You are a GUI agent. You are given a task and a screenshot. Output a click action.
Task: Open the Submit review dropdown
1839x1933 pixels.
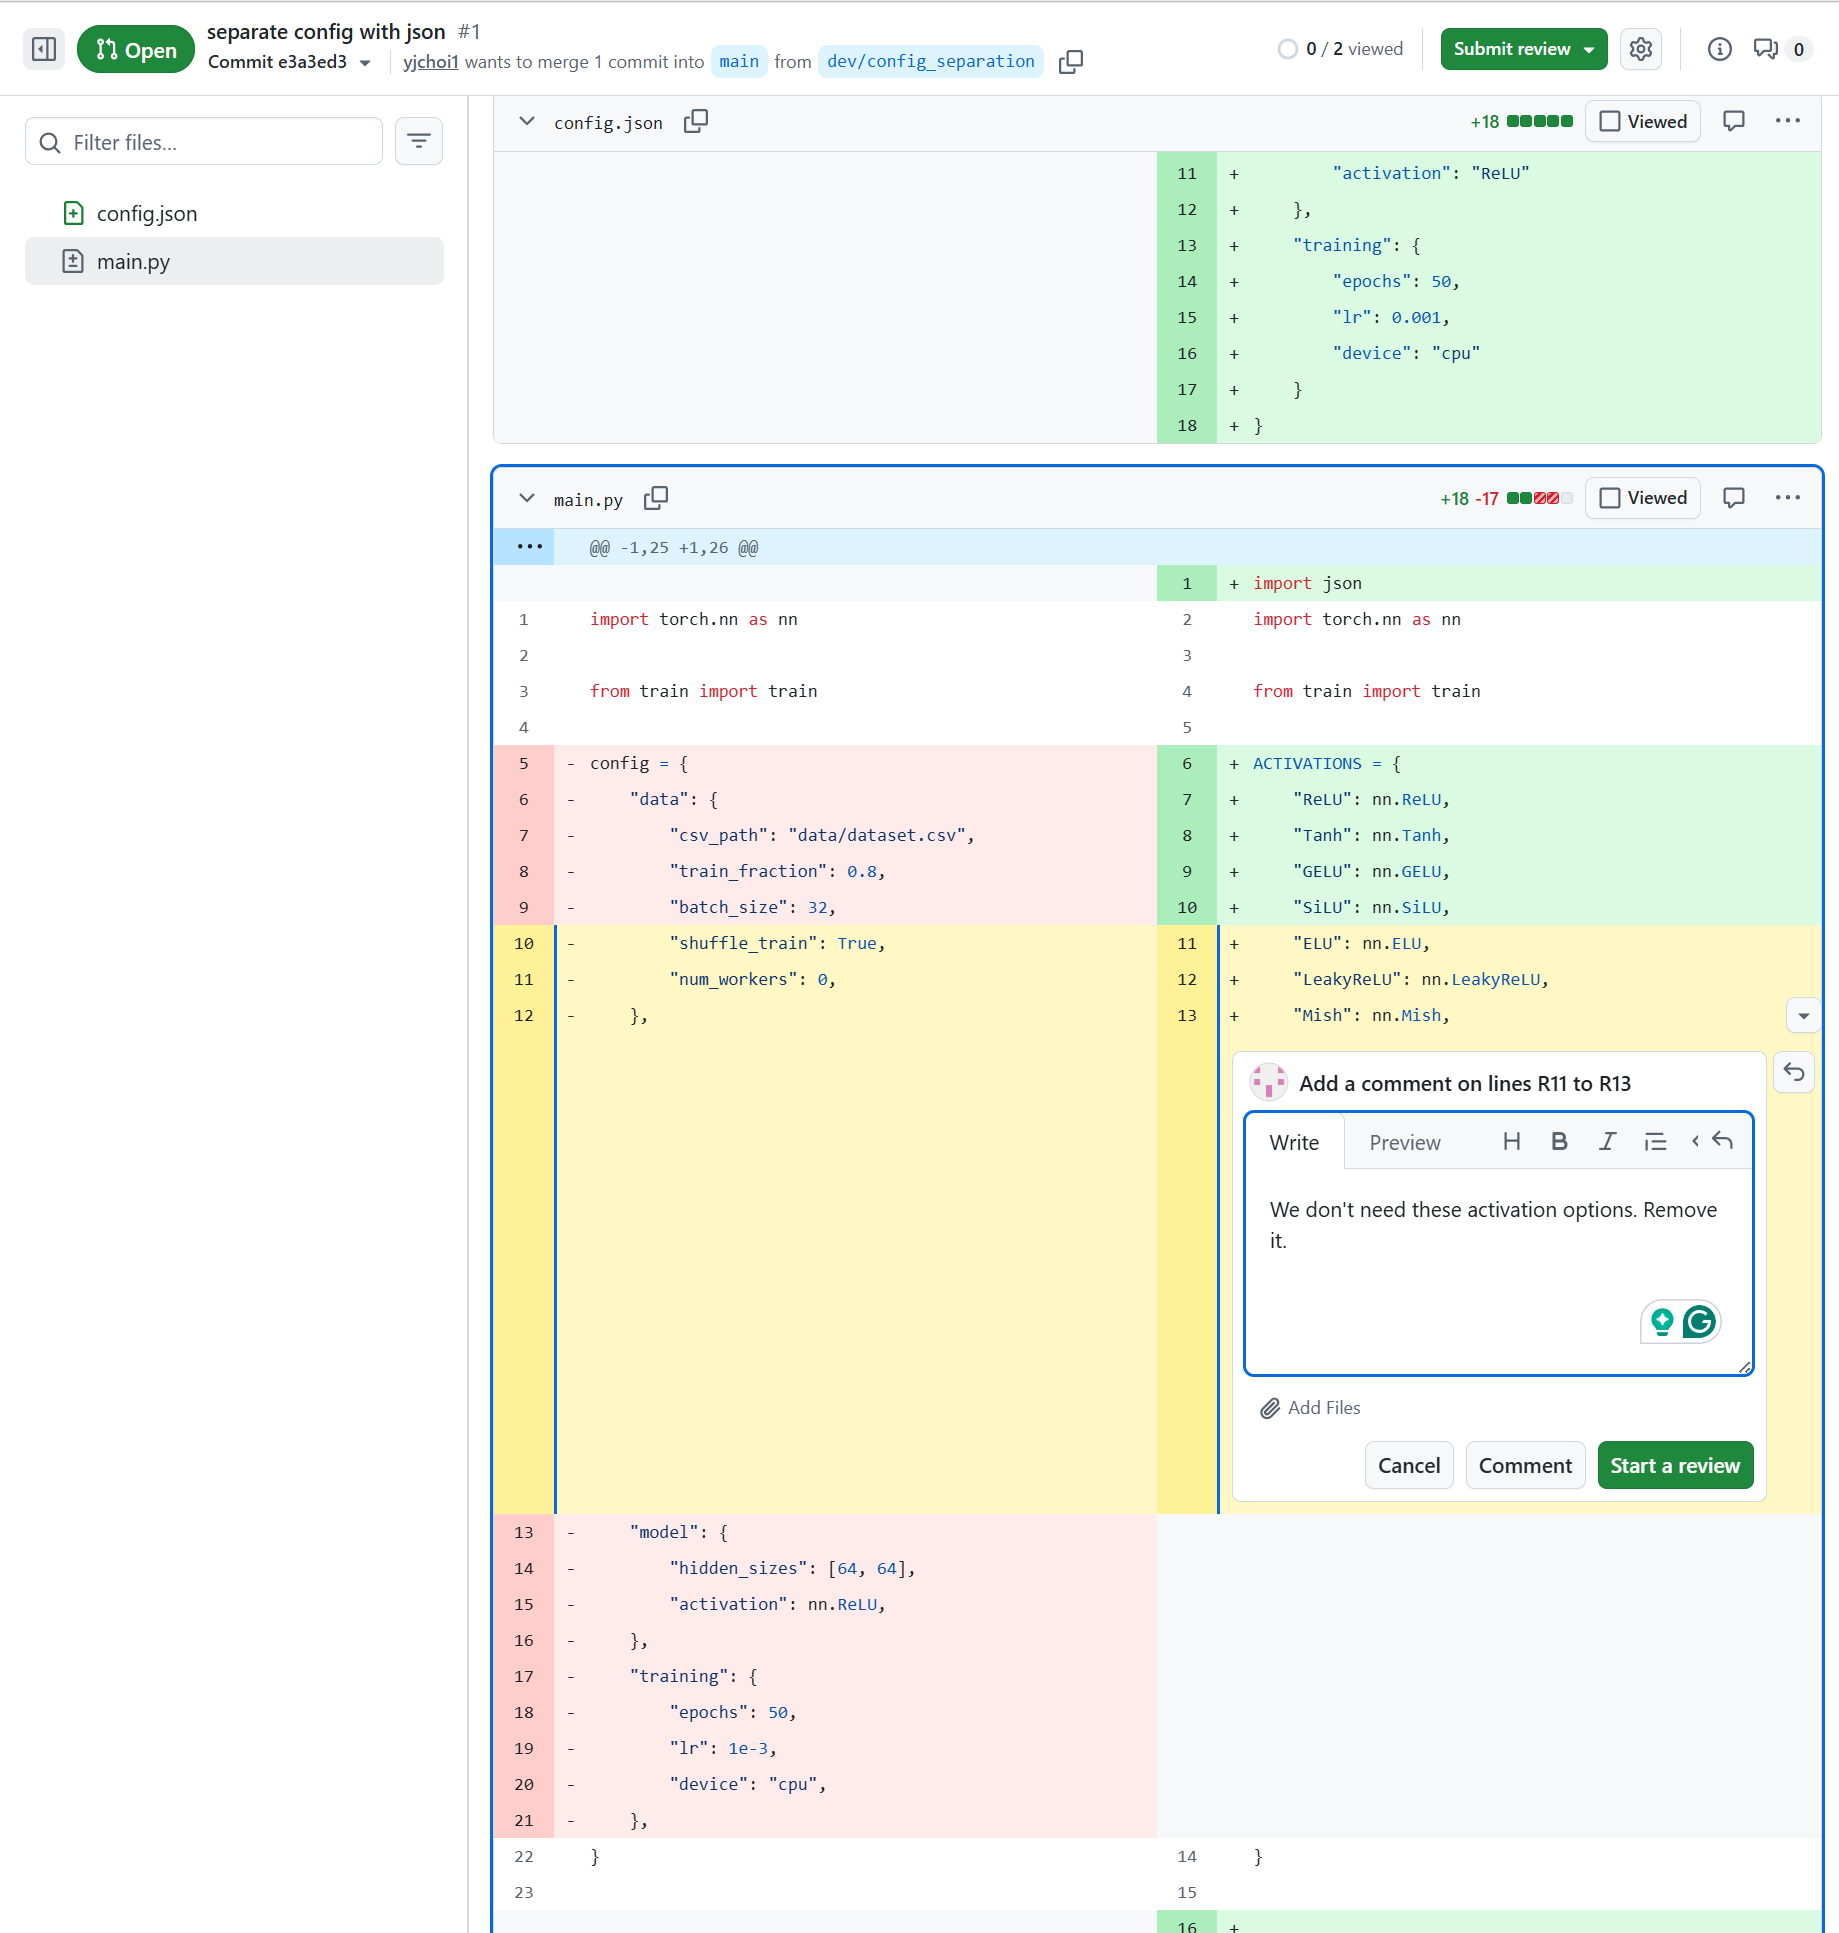[x=1523, y=49]
